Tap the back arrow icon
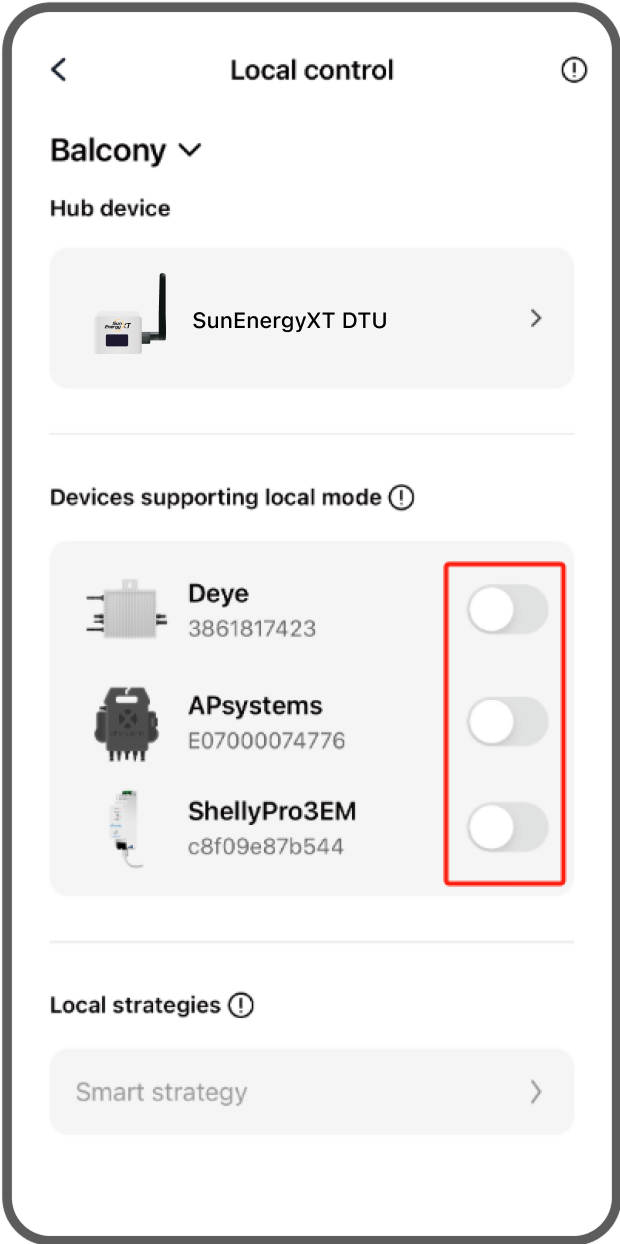Screen dimensions: 620x1244 [x=59, y=70]
